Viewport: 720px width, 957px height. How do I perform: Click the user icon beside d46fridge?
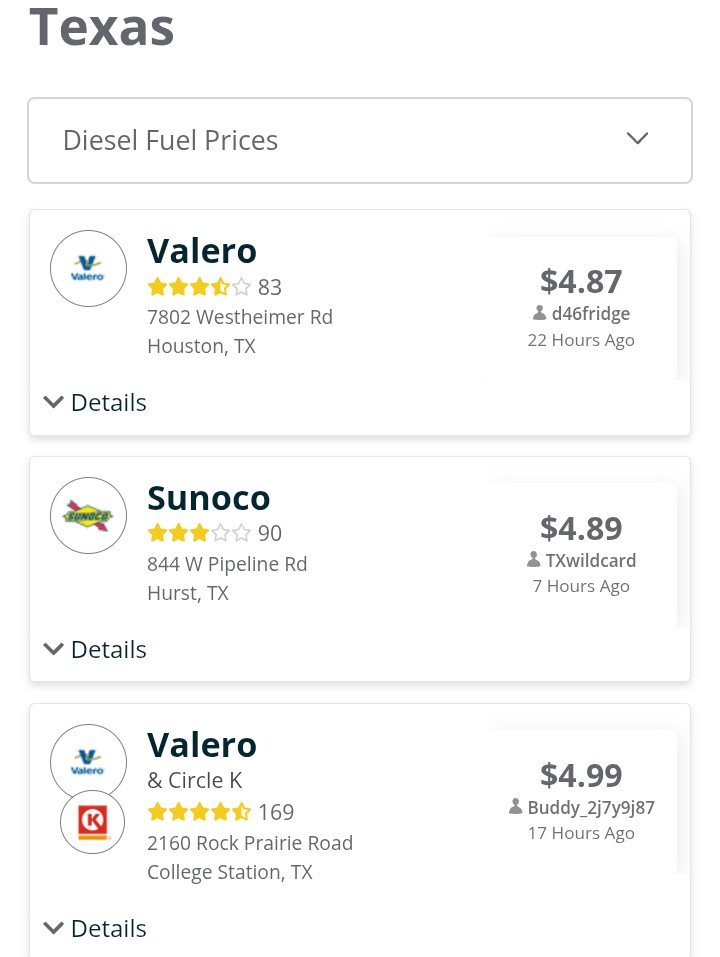[x=539, y=313]
